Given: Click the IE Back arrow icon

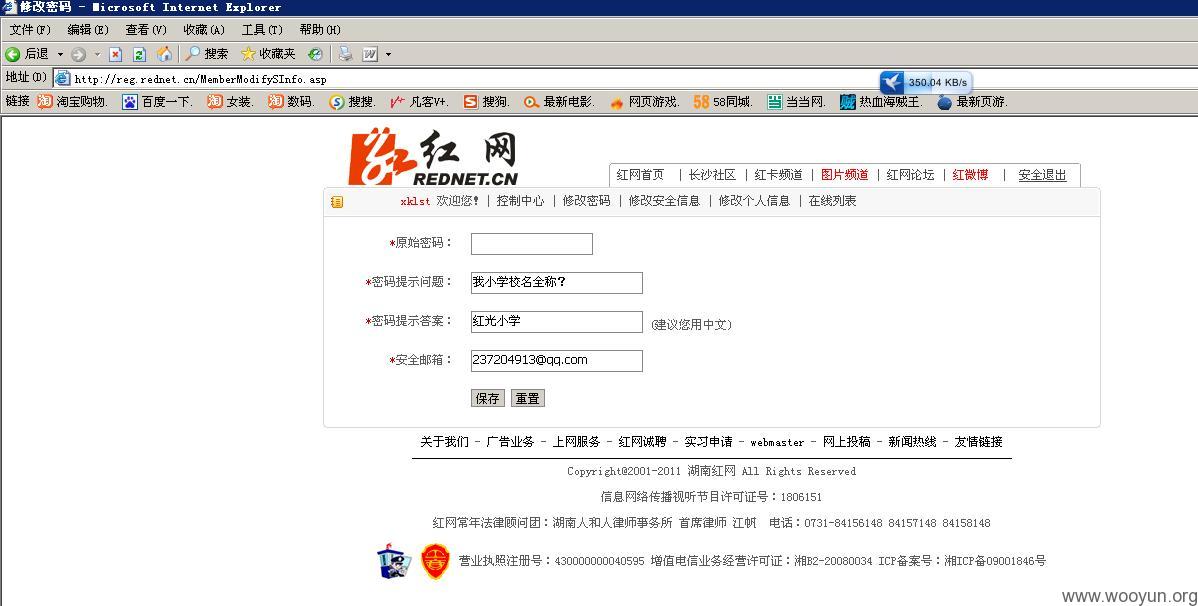Looking at the screenshot, I should pos(12,54).
